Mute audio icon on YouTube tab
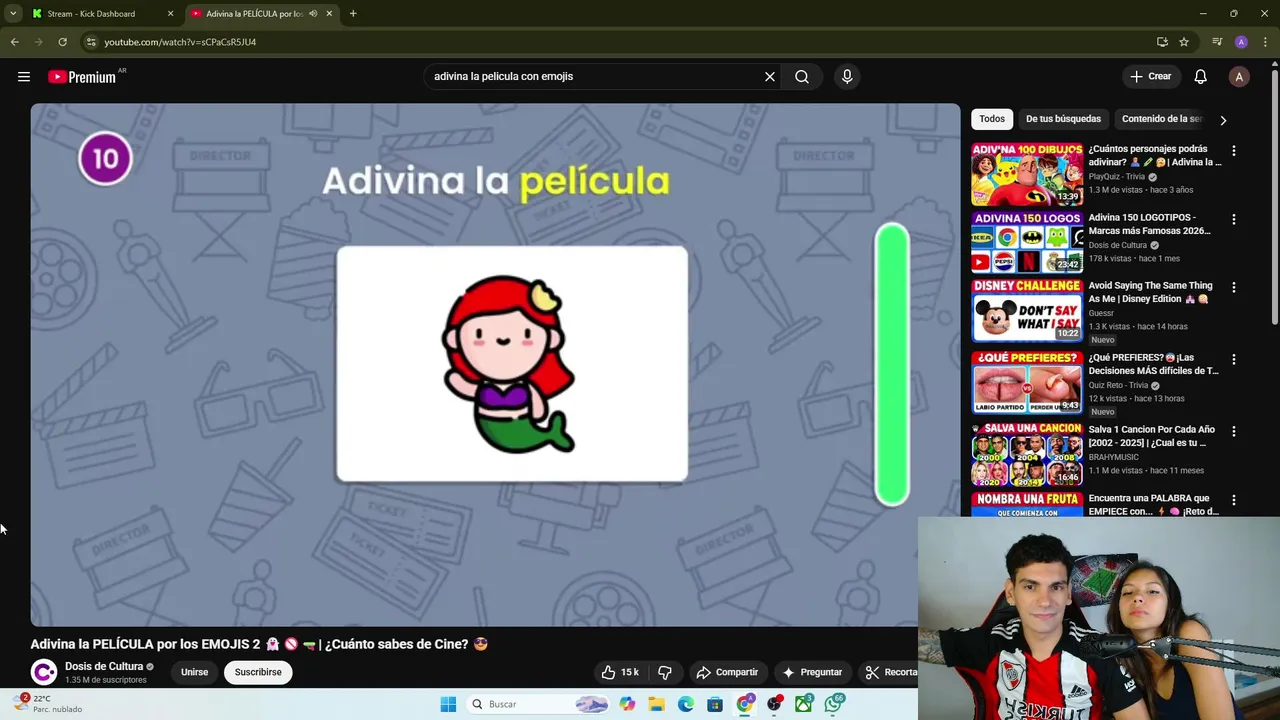 313,14
